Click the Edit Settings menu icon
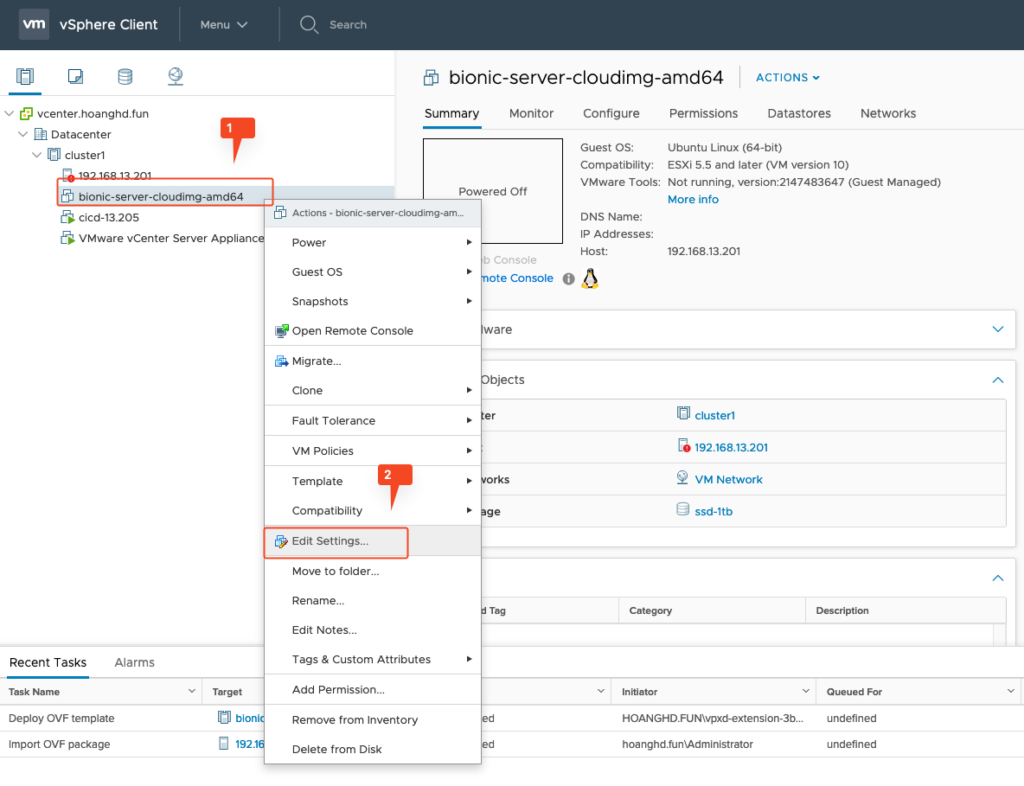Viewport: 1024px width, 786px height. click(x=281, y=541)
